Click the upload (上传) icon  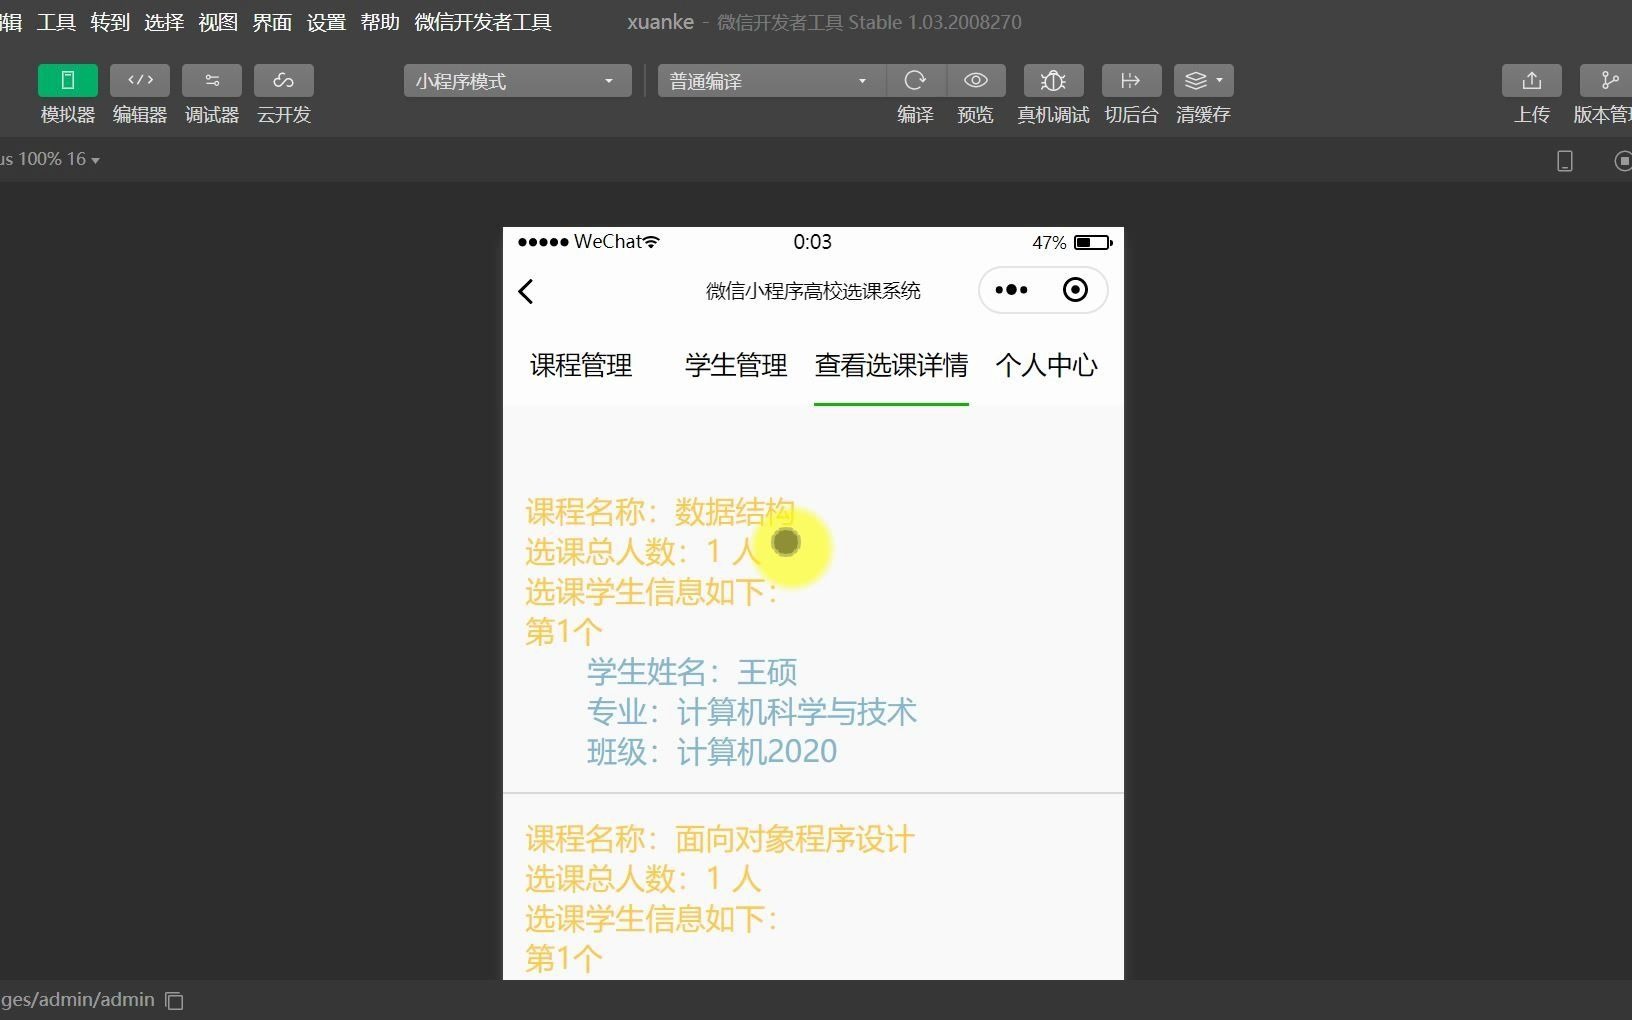pos(1532,80)
